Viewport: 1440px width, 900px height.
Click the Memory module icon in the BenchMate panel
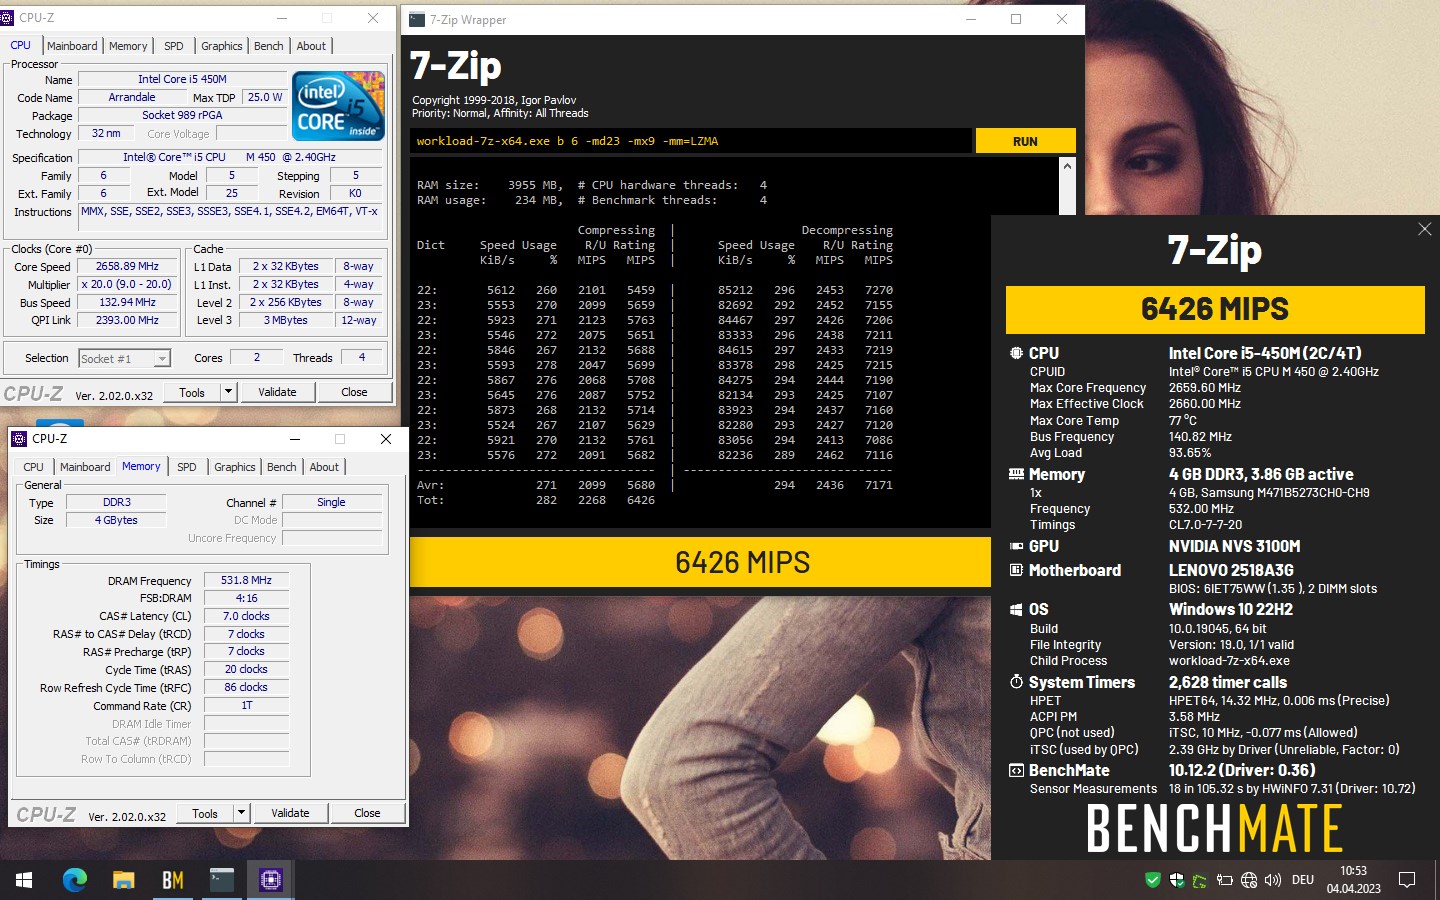(1016, 474)
